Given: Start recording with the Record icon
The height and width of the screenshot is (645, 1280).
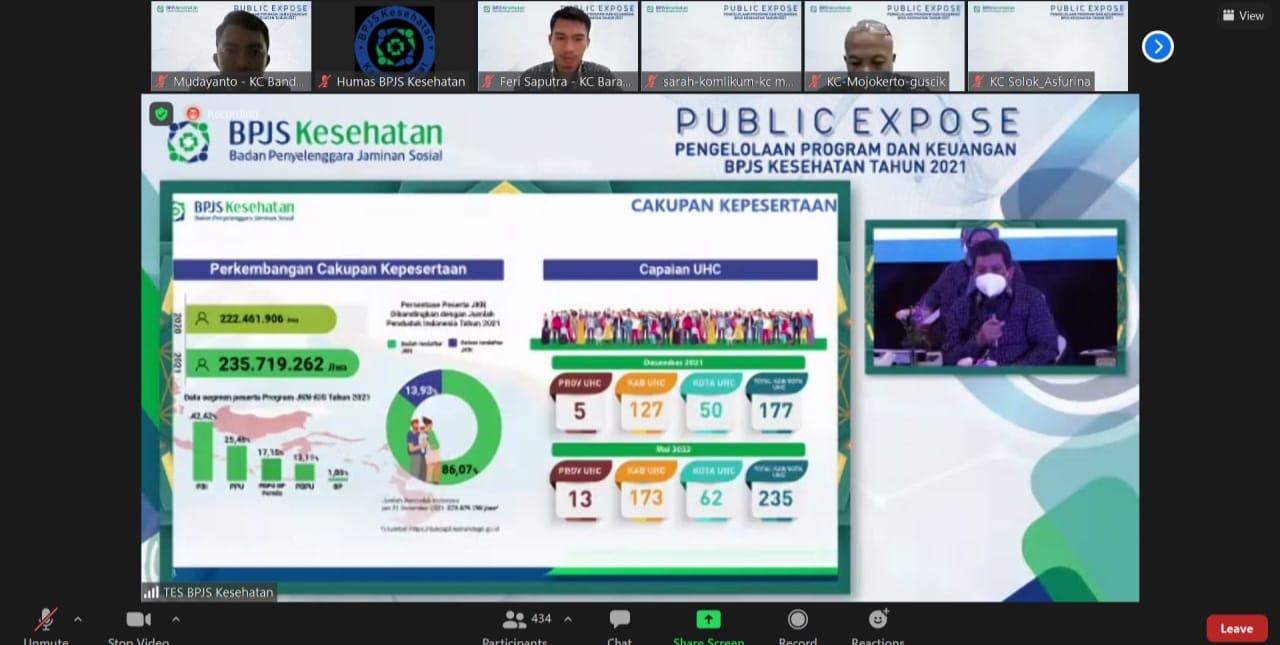Looking at the screenshot, I should coord(797,624).
